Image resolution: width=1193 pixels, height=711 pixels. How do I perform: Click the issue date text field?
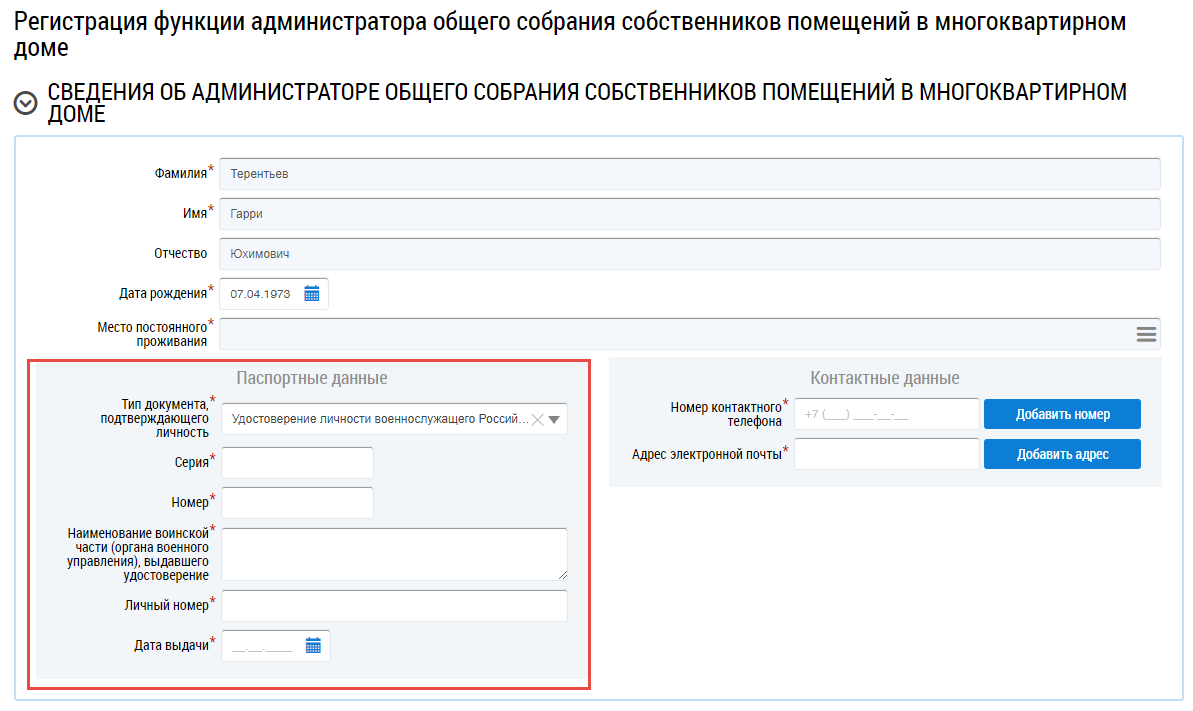262,646
